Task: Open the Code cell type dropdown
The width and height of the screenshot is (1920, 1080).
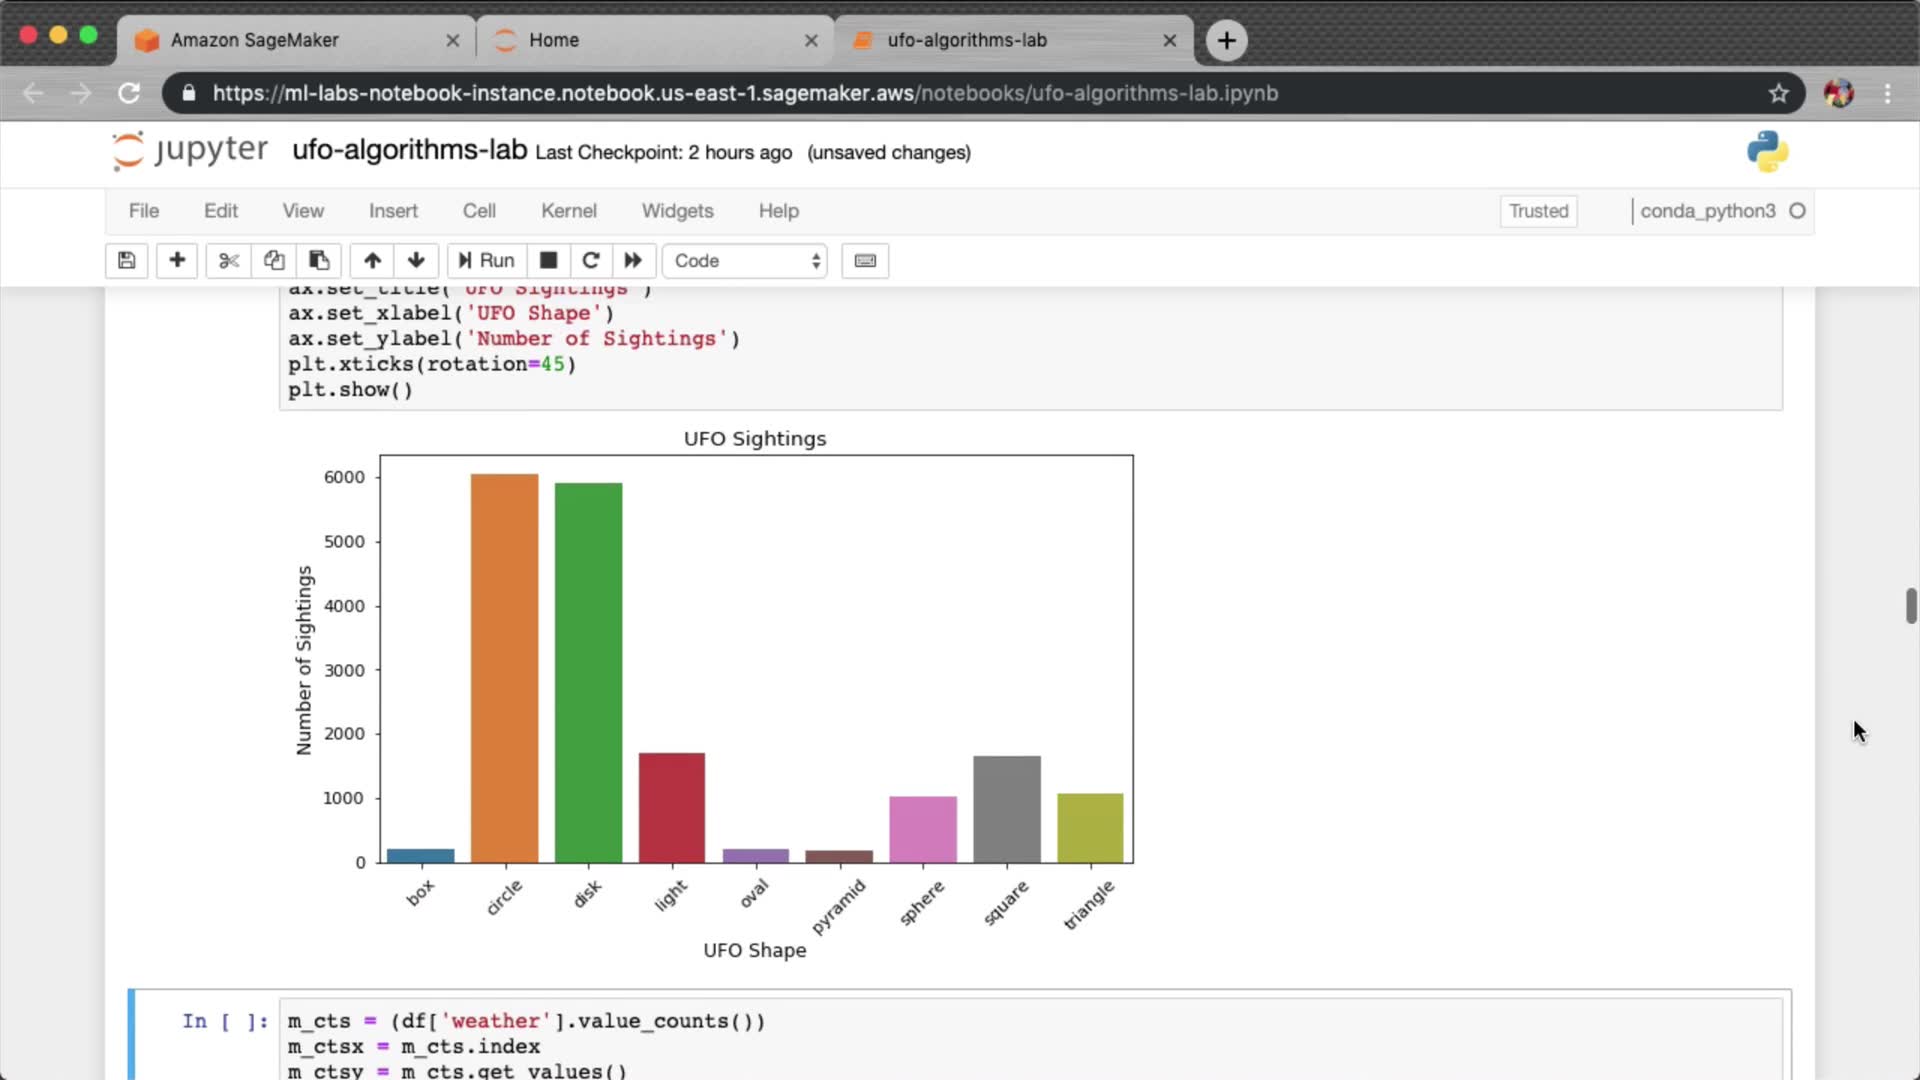Action: point(745,261)
